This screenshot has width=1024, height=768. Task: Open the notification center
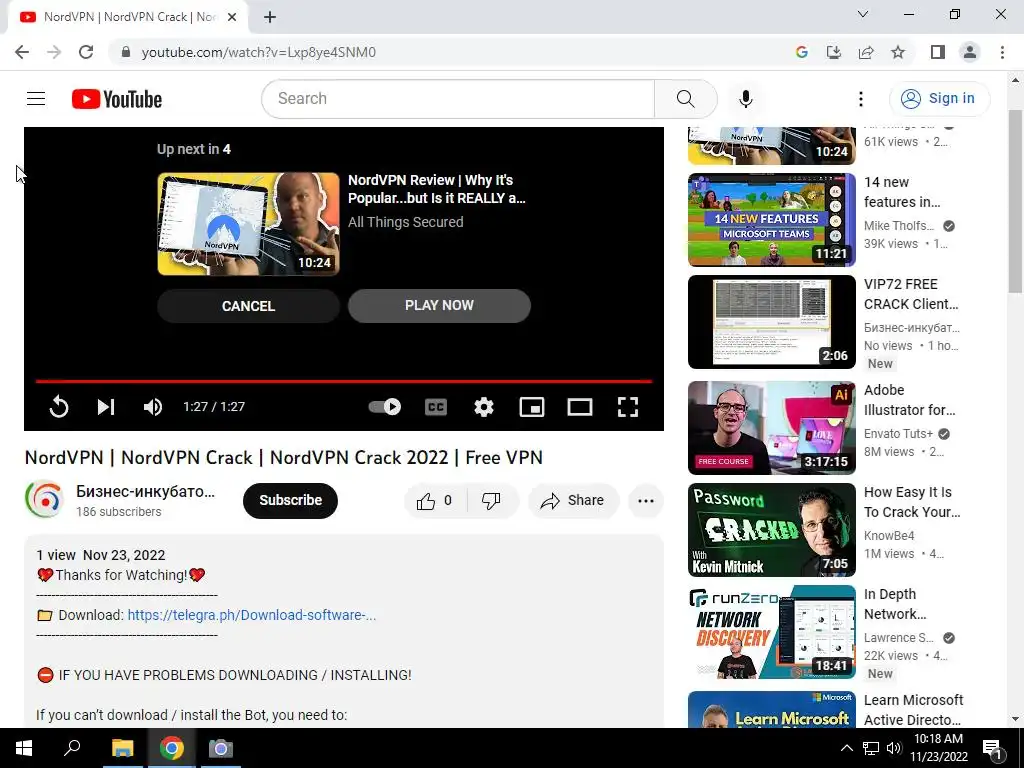point(993,748)
